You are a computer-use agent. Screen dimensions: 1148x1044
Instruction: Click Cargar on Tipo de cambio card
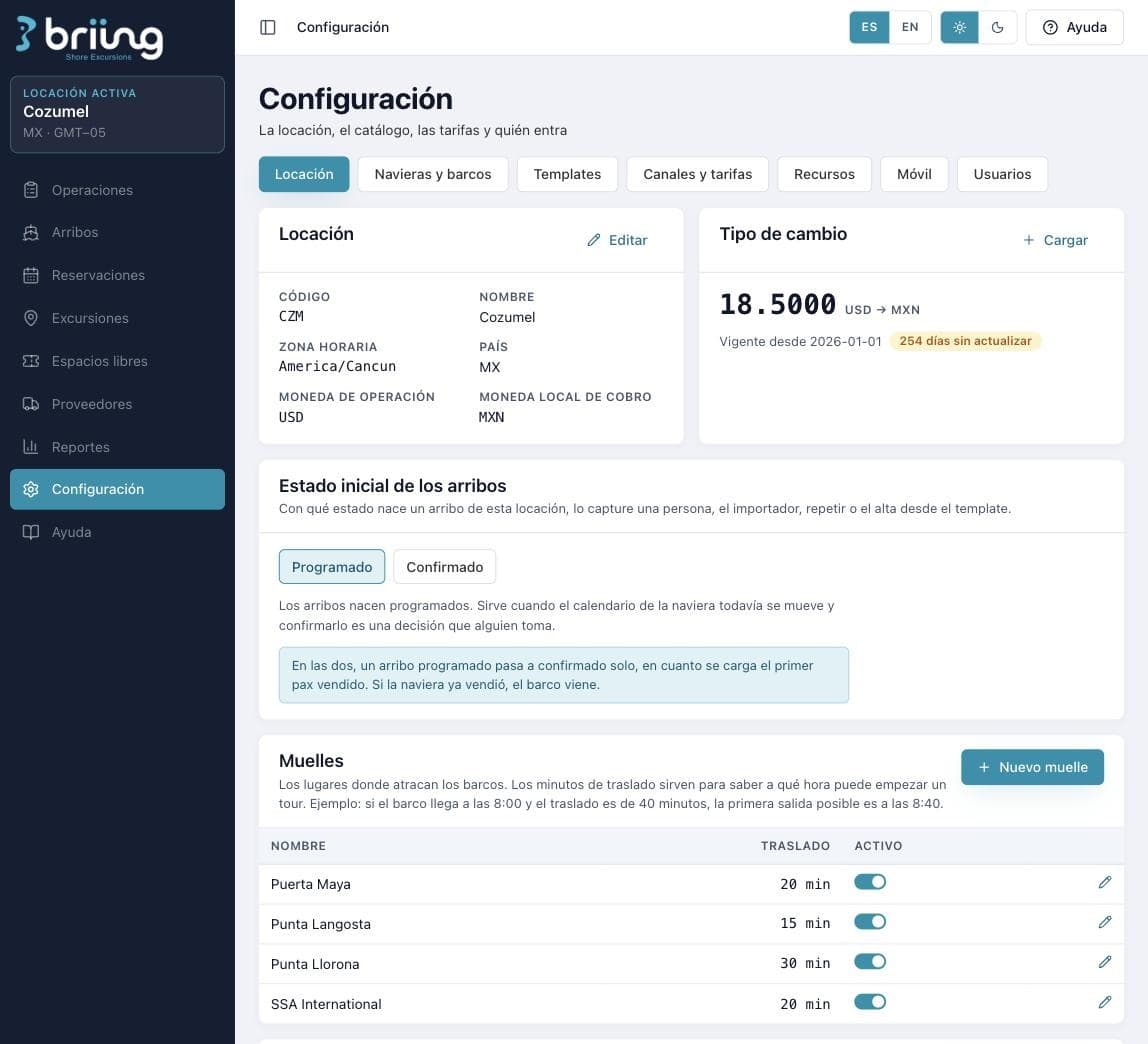[x=1055, y=240]
